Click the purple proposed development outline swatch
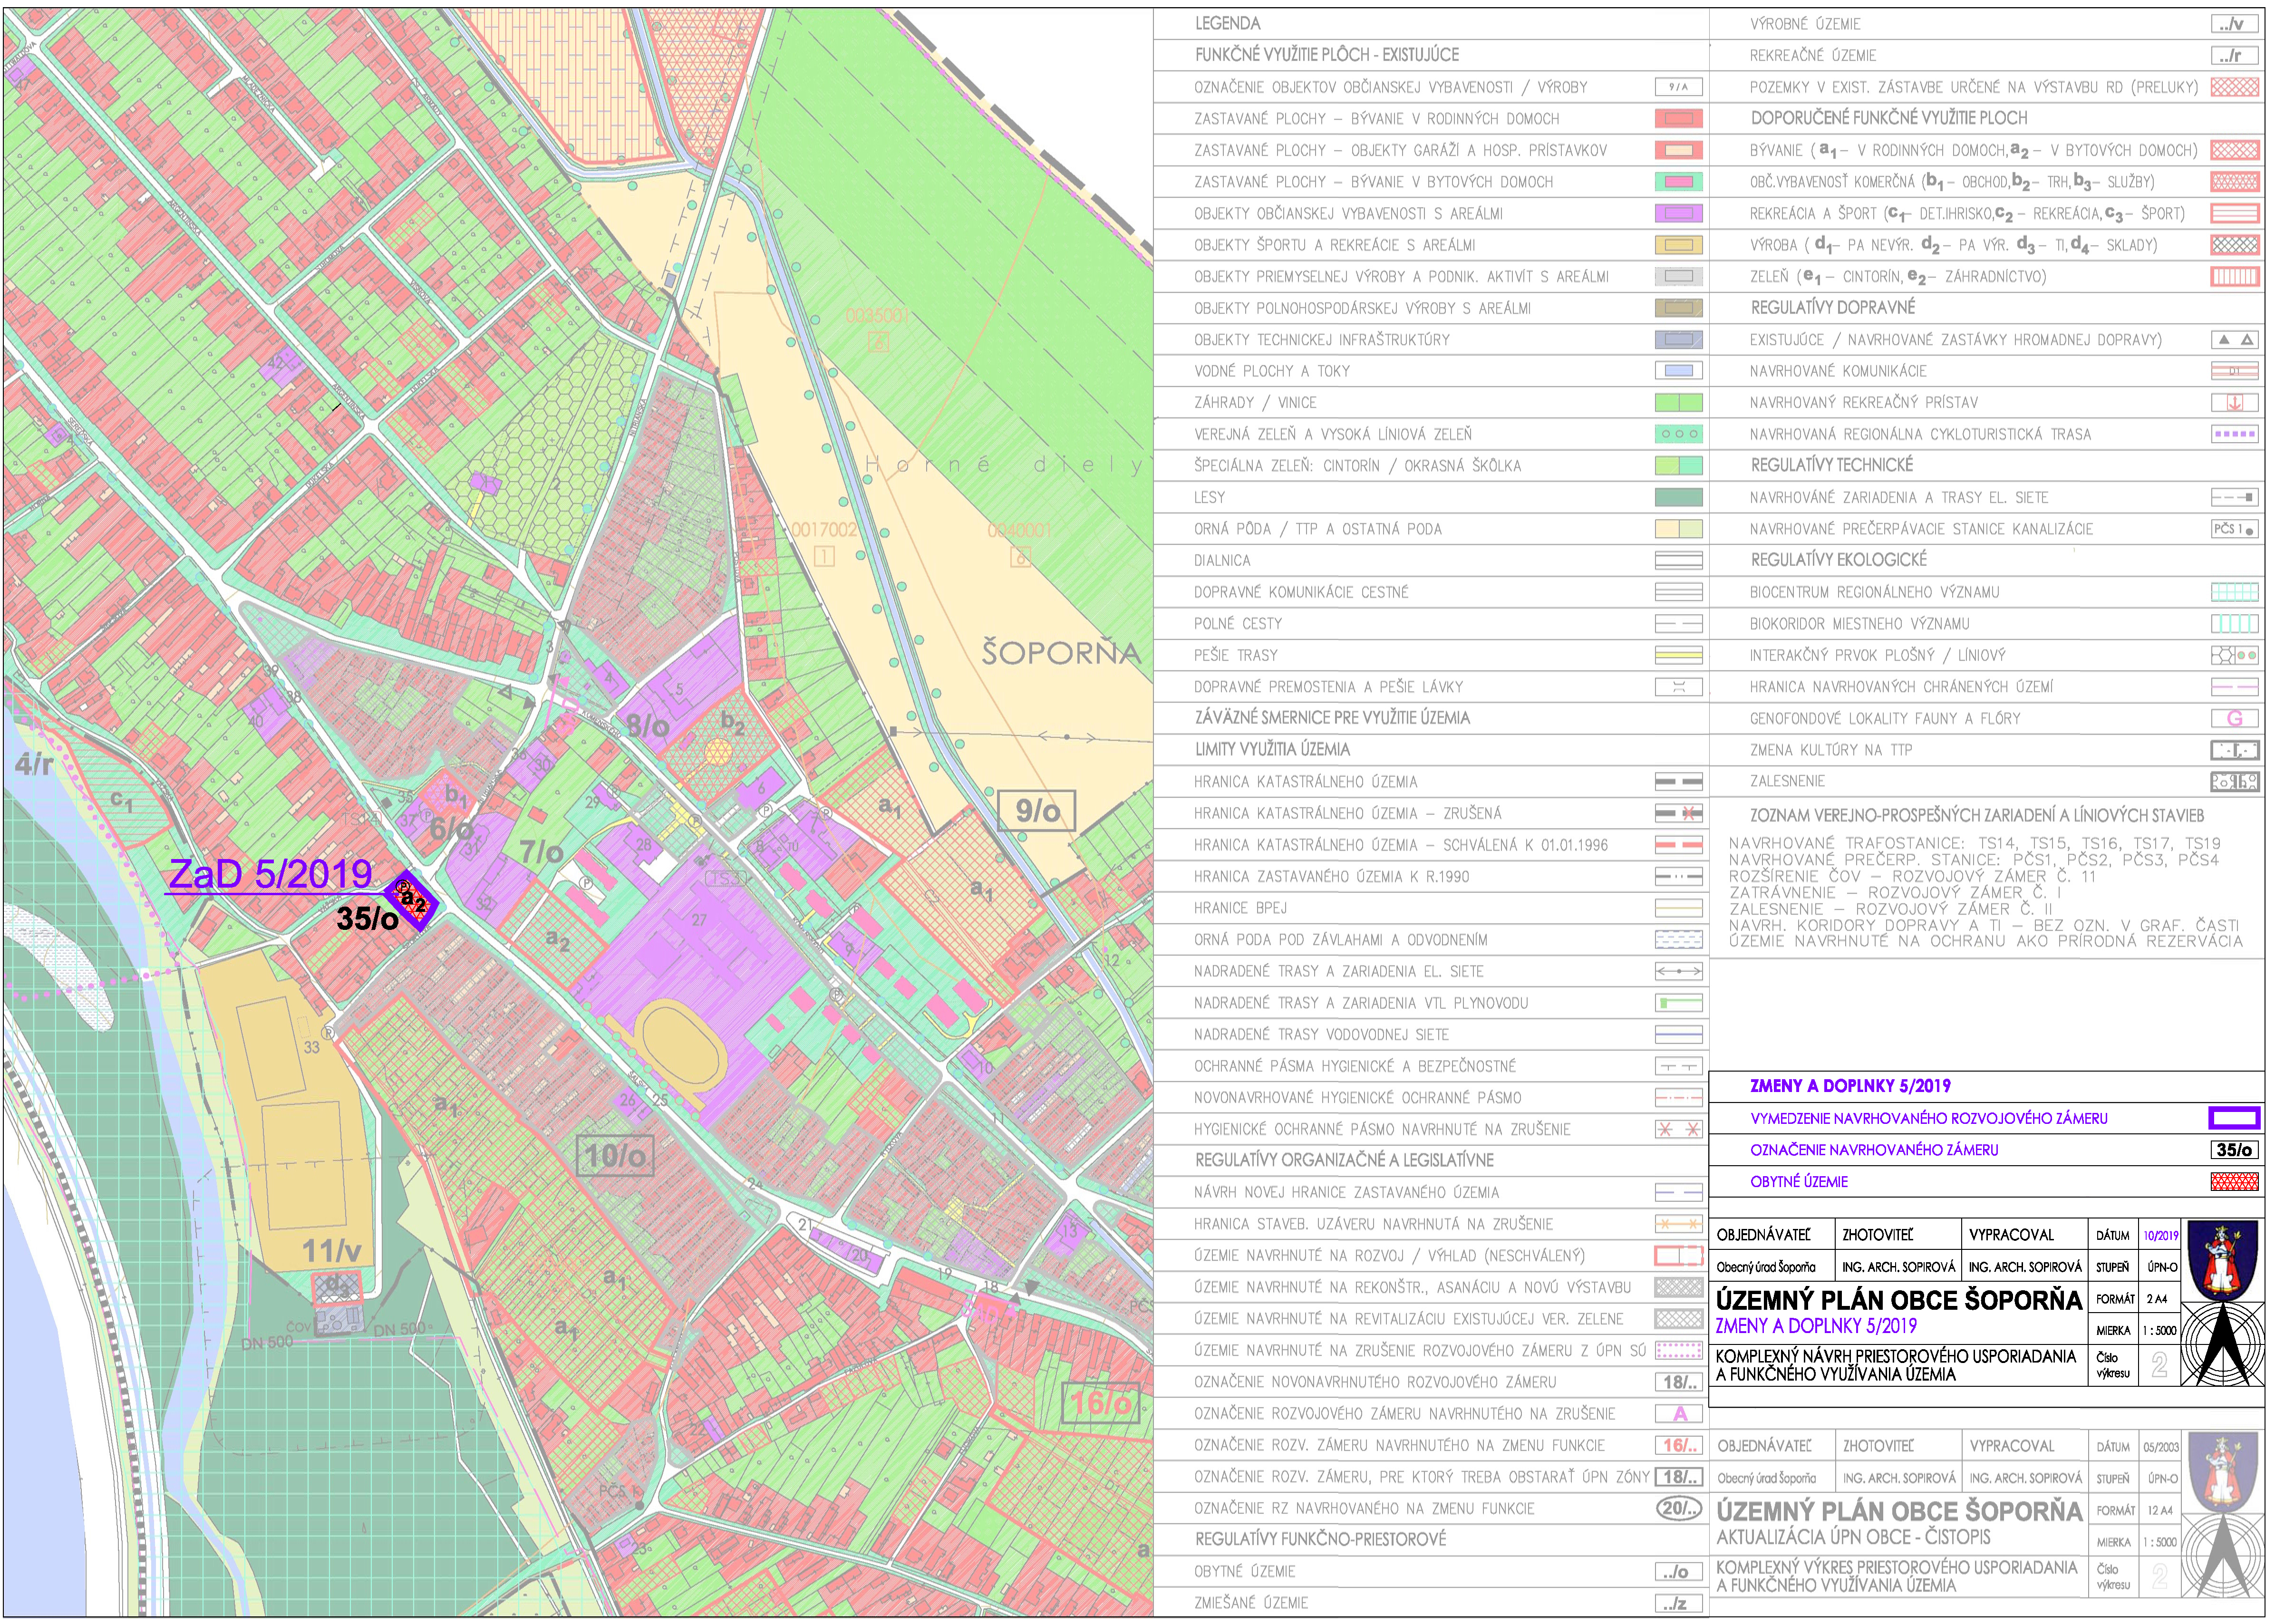The image size is (2275, 1624). tap(2234, 1118)
